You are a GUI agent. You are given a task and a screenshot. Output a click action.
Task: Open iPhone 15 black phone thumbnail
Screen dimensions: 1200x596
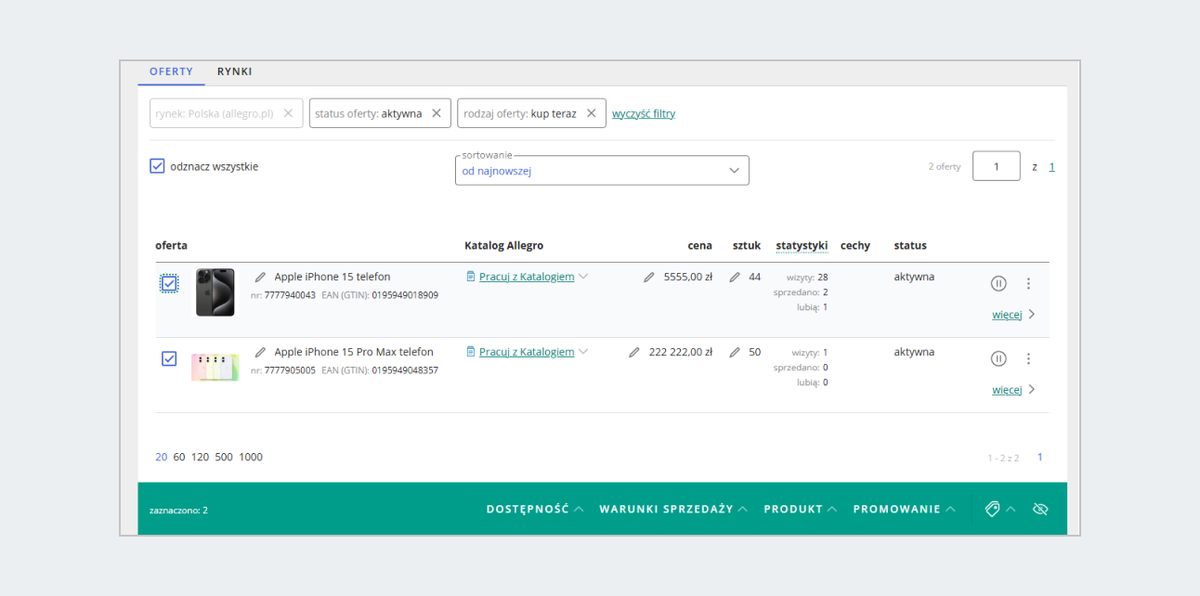coord(215,292)
